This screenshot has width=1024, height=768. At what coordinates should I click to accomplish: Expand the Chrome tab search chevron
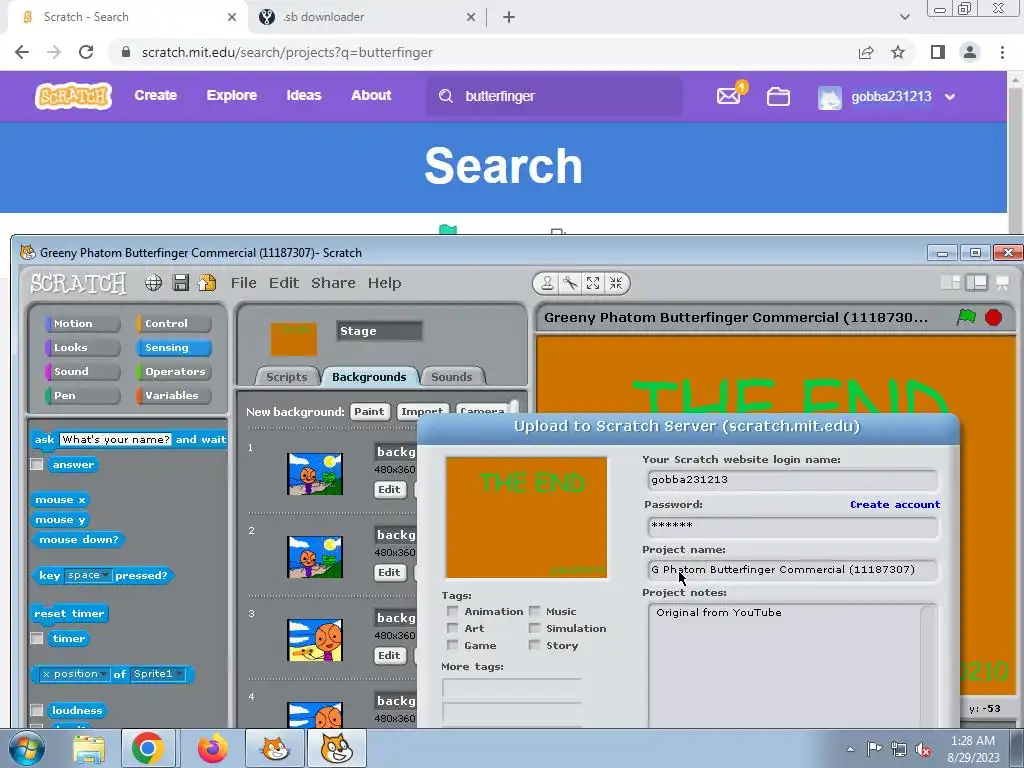pyautogui.click(x=904, y=17)
